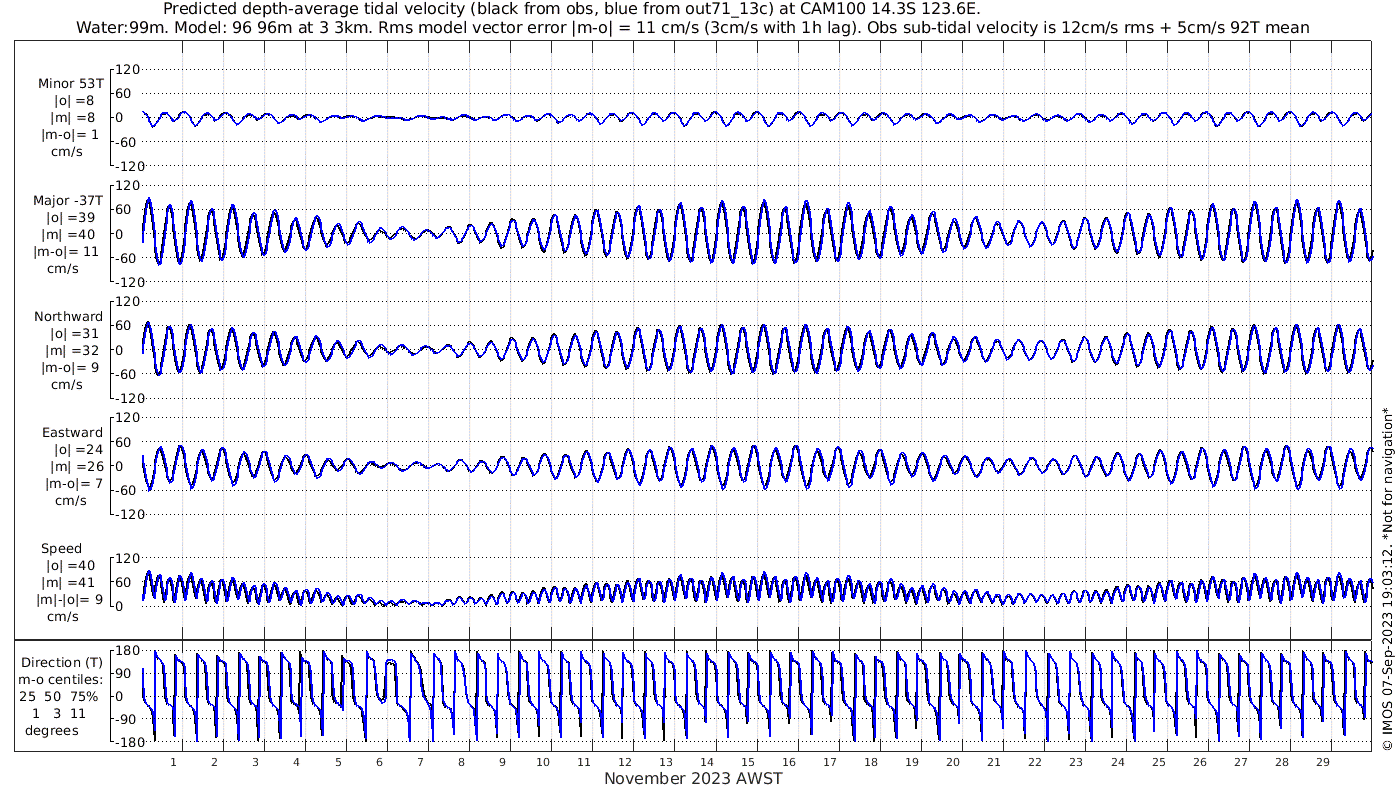Select the "Eastward" panel label
The height and width of the screenshot is (800, 1400).
(72, 433)
